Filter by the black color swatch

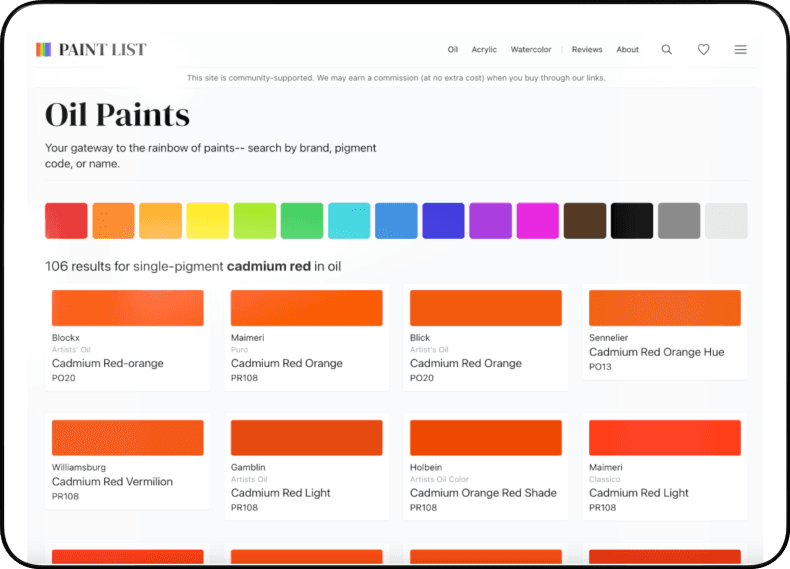pos(632,221)
